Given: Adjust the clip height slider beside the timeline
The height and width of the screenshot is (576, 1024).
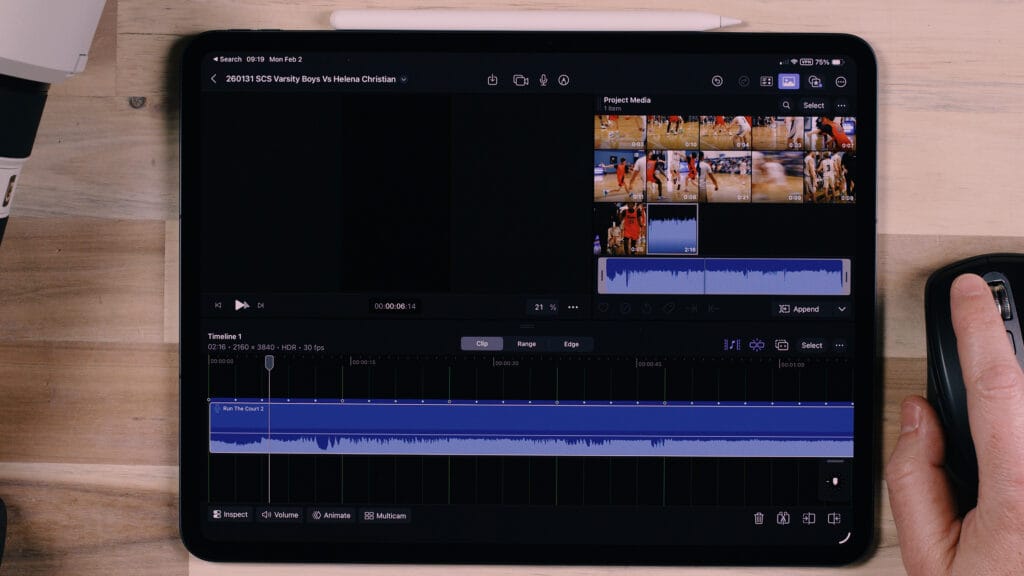Looking at the screenshot, I should click(835, 480).
